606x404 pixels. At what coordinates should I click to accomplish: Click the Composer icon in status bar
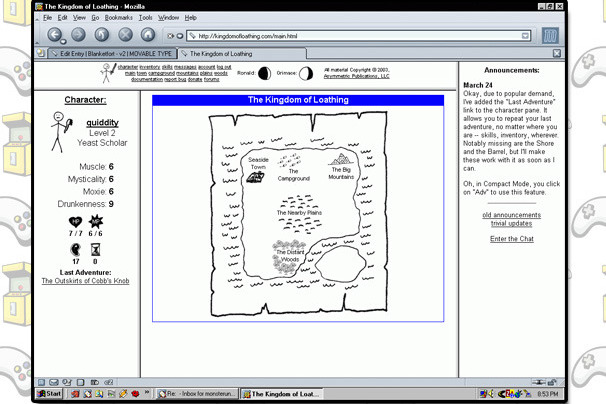pyautogui.click(x=67, y=382)
